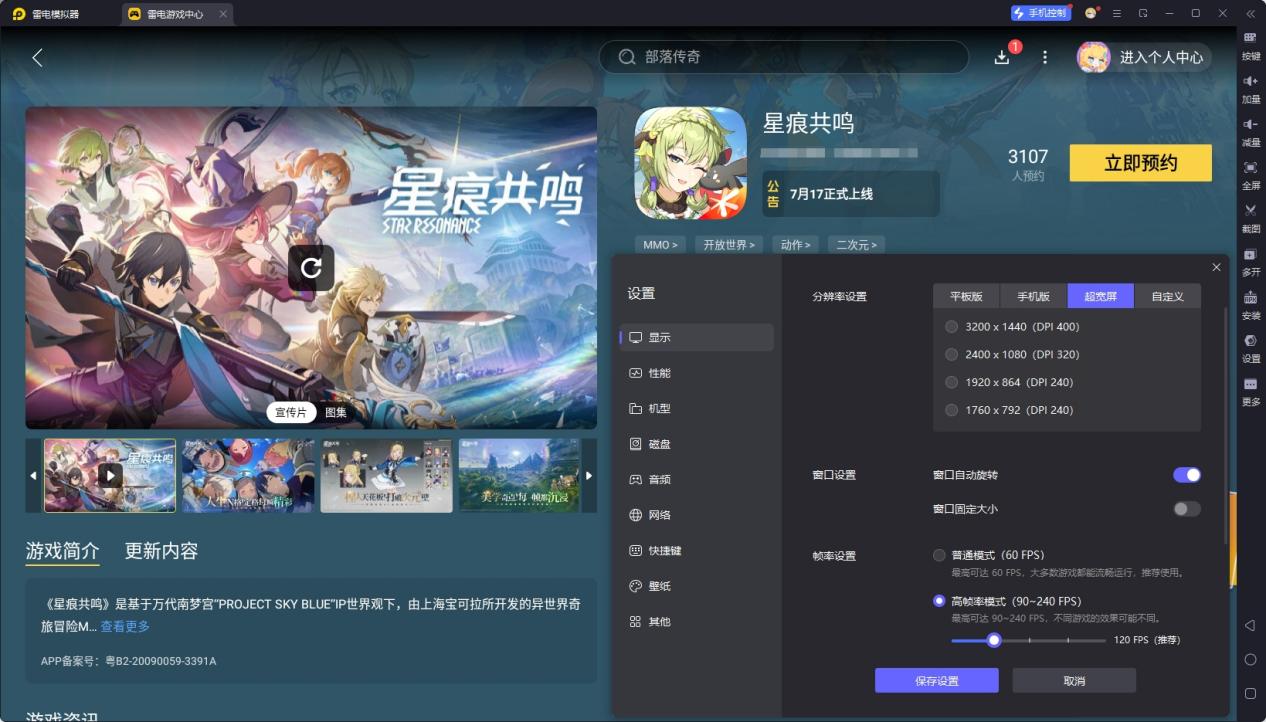This screenshot has width=1266, height=722.
Task: Switch to 超宽屏 resolution tab
Action: click(1101, 297)
